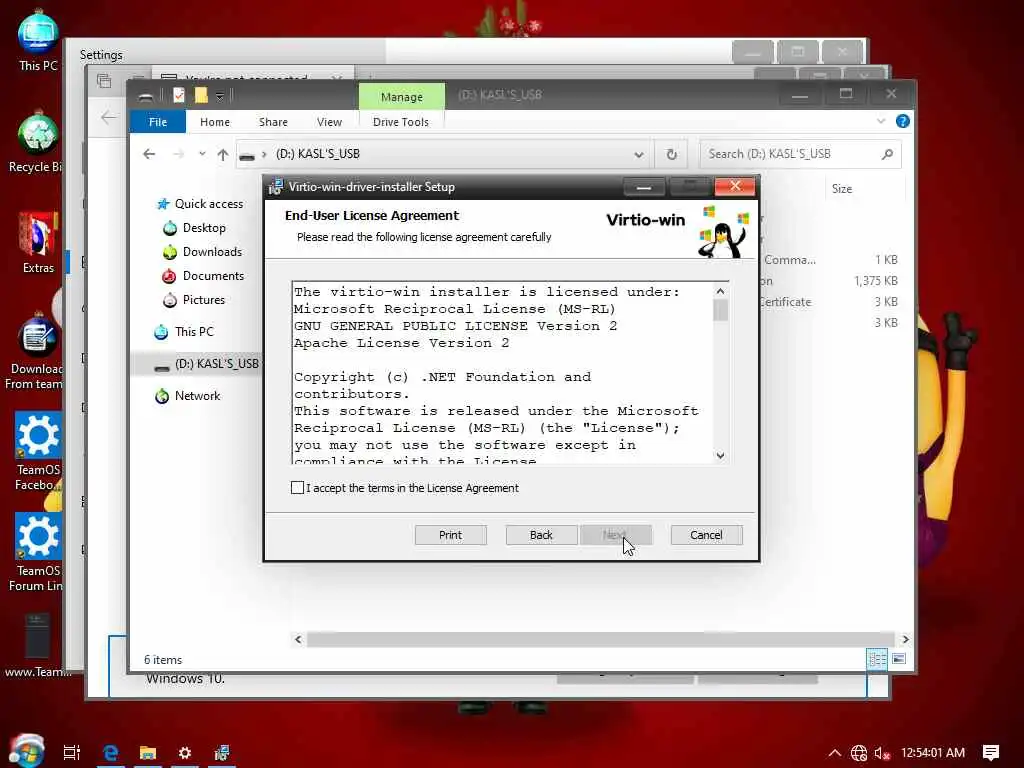Viewport: 1024px width, 768px height.
Task: Open TeamOS Forum Link desktop shortcut
Action: tap(37, 552)
